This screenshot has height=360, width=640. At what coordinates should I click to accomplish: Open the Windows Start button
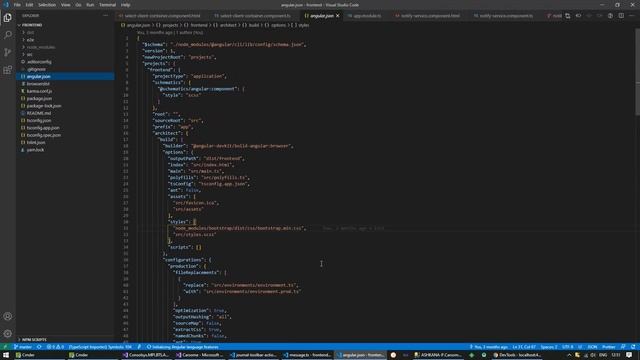click(6, 355)
